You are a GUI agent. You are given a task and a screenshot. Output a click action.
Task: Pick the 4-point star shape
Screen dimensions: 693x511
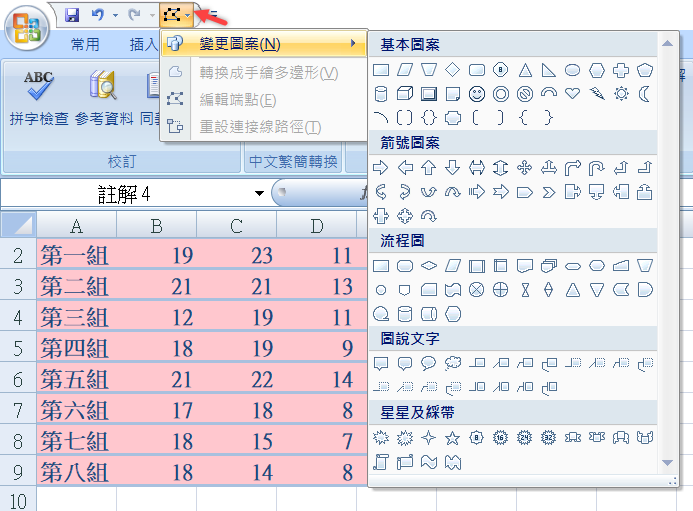point(429,438)
